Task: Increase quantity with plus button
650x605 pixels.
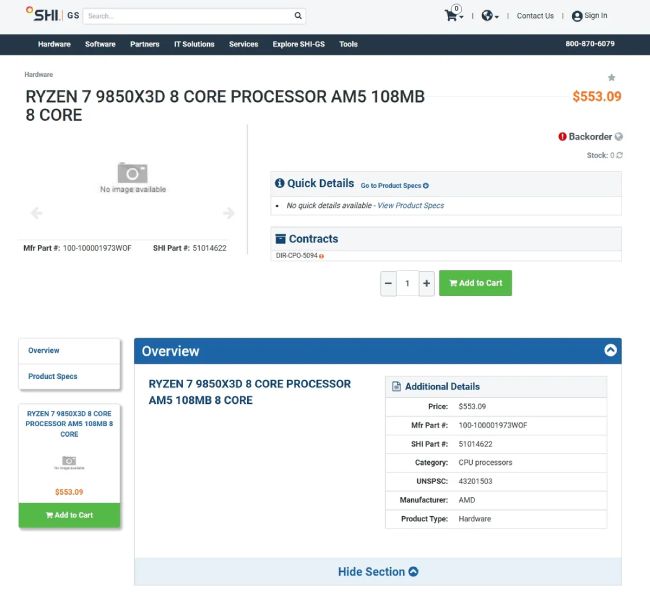Action: 427,283
